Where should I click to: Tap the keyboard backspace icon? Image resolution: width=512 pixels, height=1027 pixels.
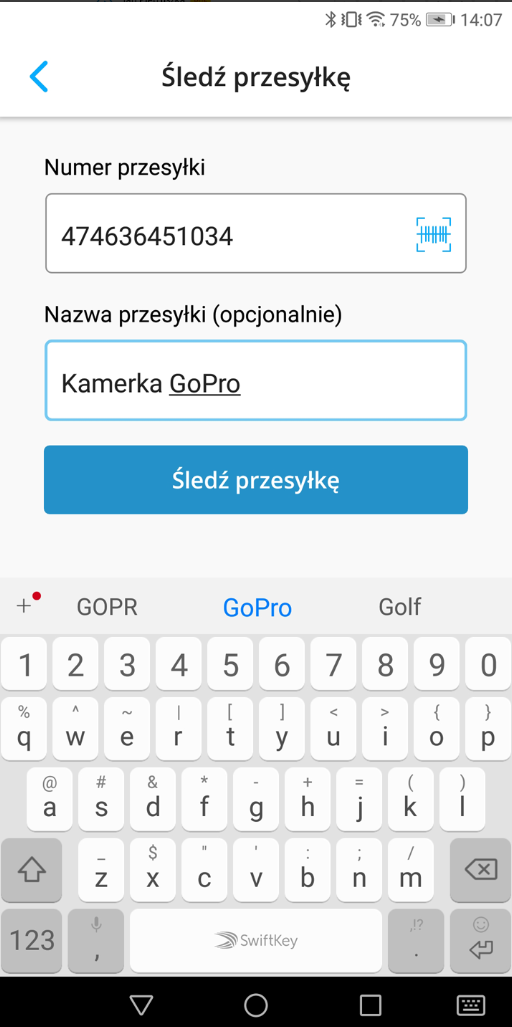[x=481, y=870]
